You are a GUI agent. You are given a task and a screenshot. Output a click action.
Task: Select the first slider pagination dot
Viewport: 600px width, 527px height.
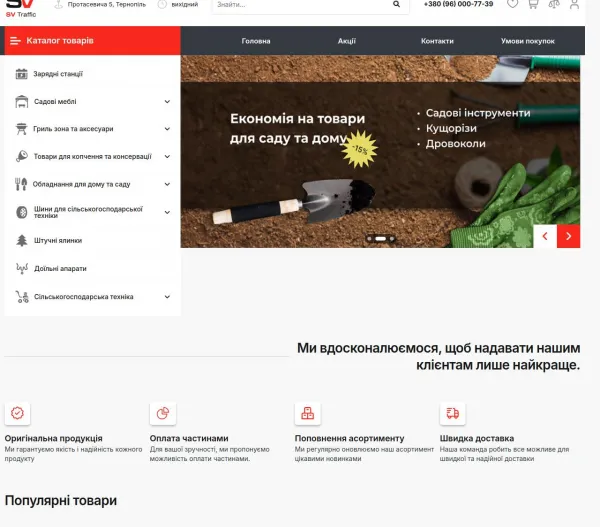[370, 238]
